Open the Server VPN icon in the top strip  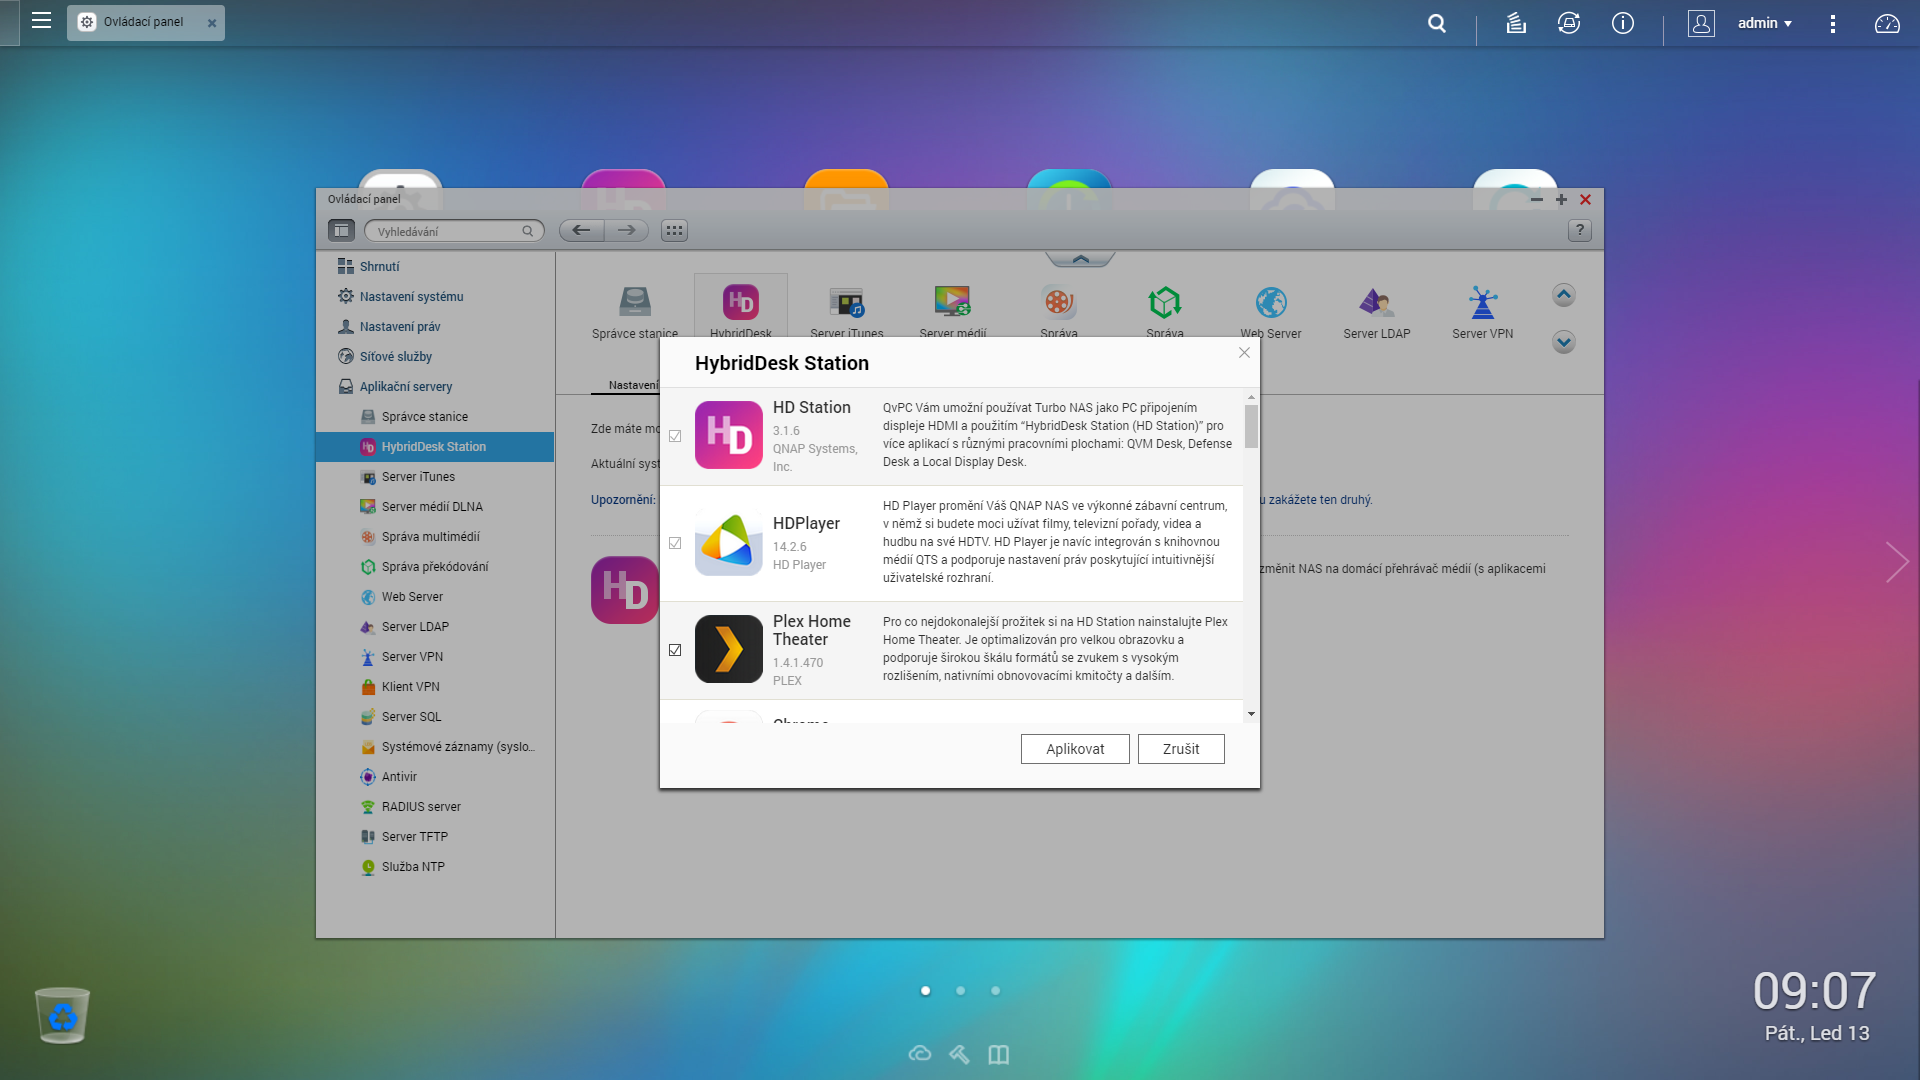click(1482, 303)
